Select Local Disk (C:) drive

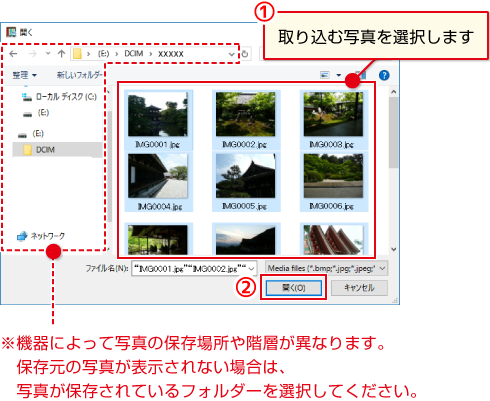click(59, 97)
